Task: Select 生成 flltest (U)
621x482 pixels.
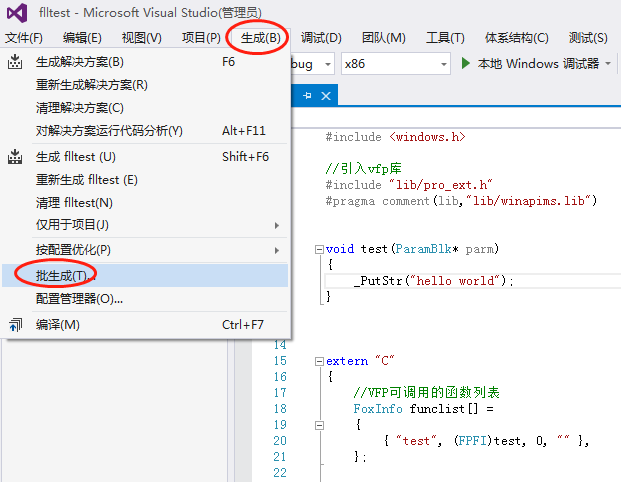Action: (x=145, y=157)
